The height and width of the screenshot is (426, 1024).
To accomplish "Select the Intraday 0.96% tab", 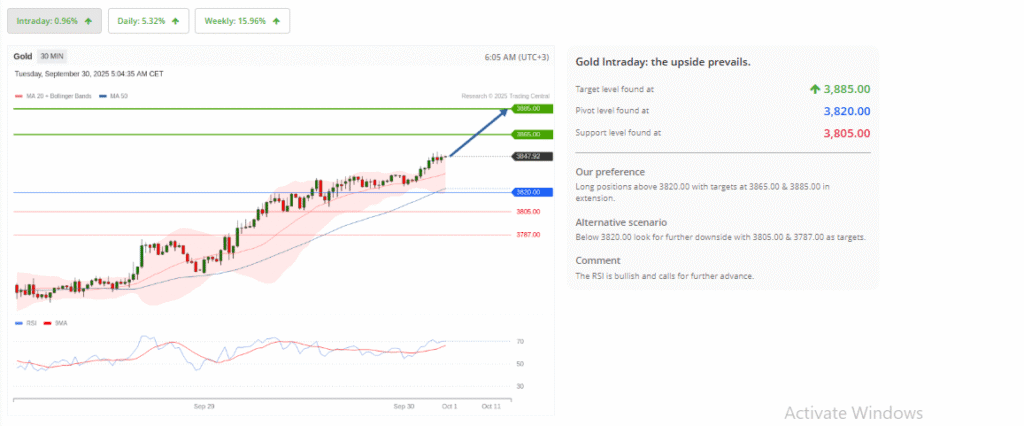I will pos(54,21).
